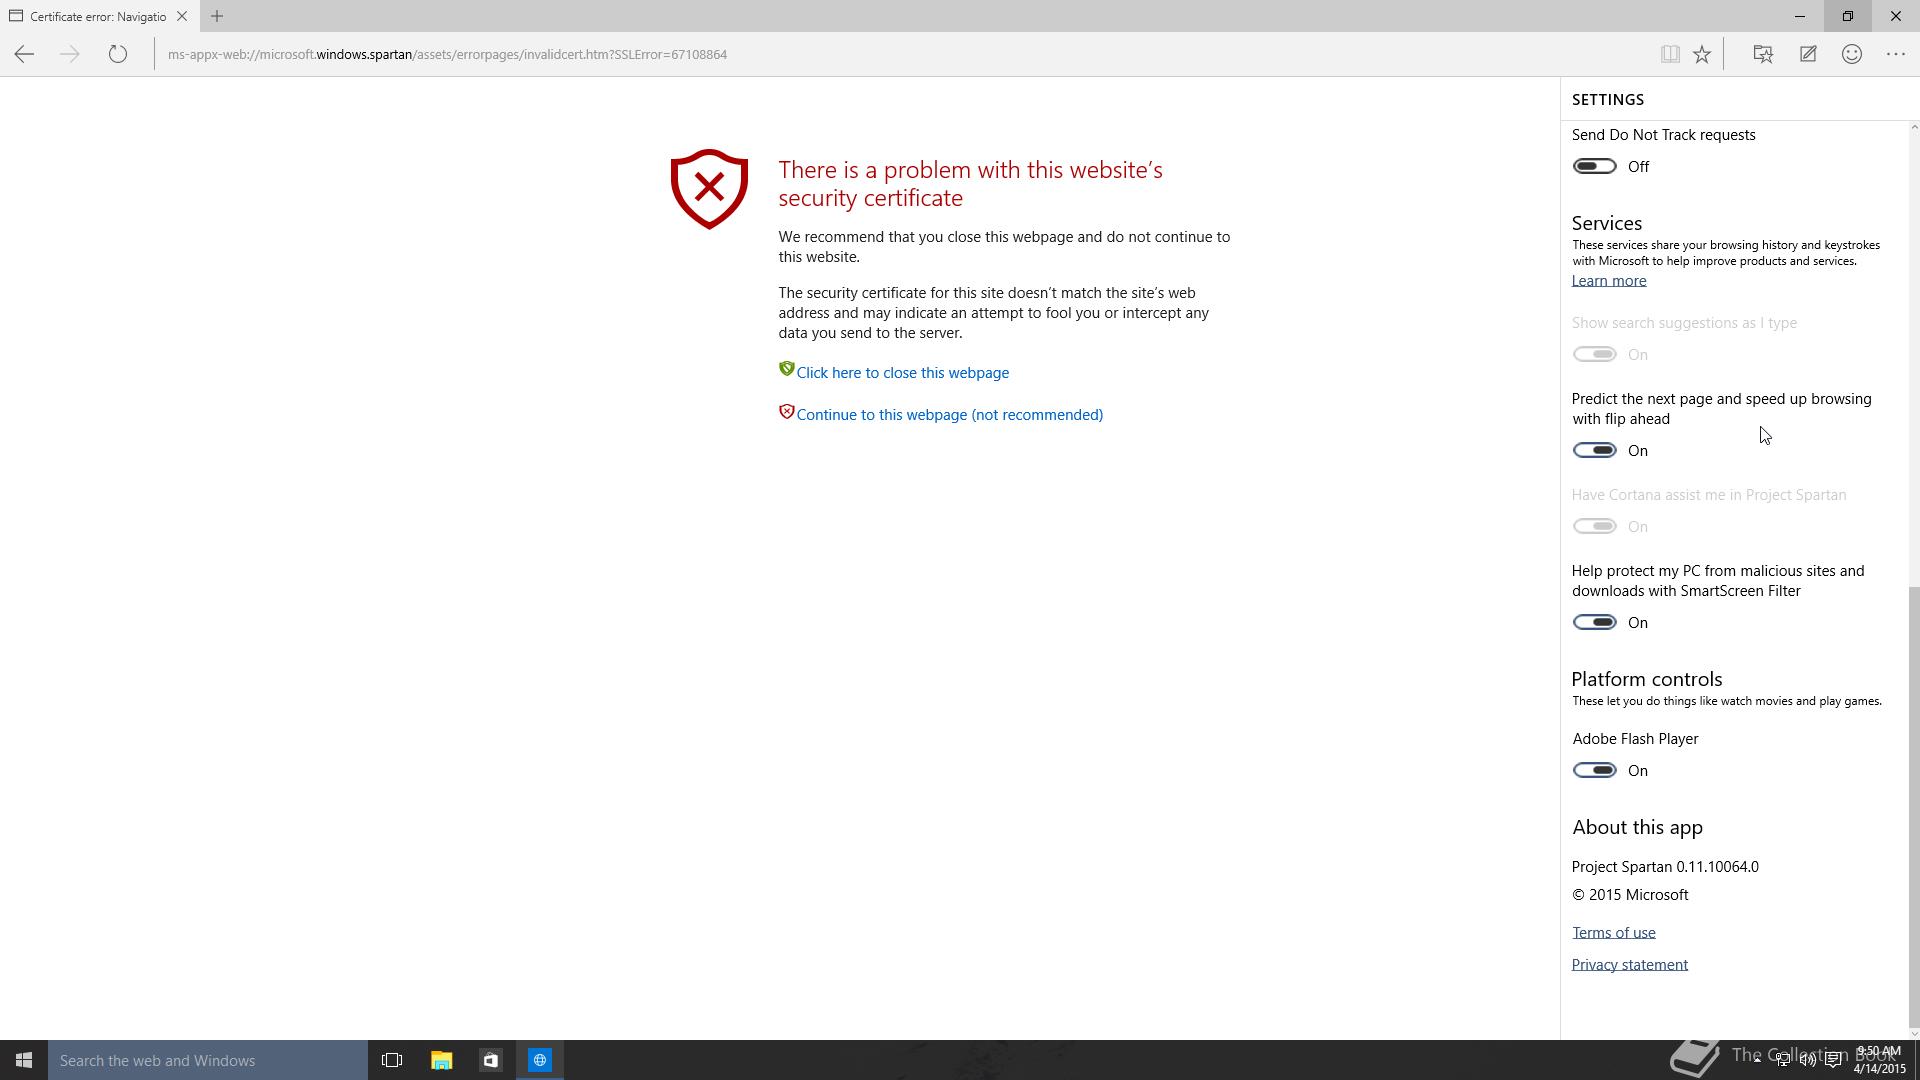Toggle Show search suggestions switch

click(1594, 354)
